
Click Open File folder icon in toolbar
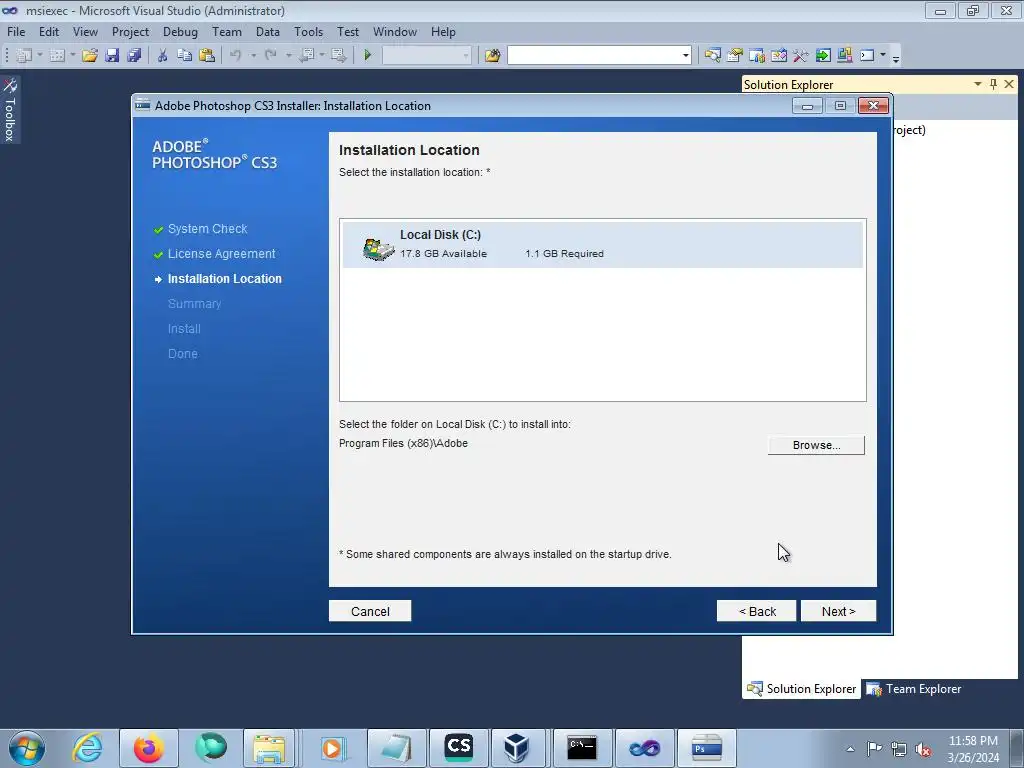[x=89, y=56]
